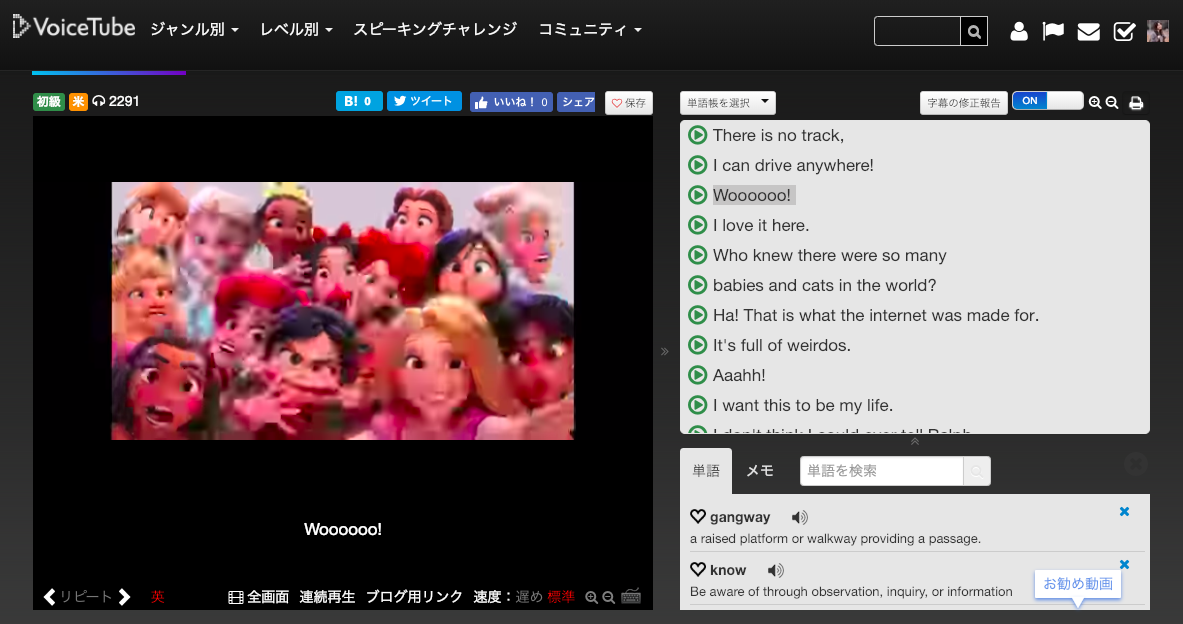The height and width of the screenshot is (624, 1183).
Task: Open the envelope messages icon
Action: (x=1088, y=32)
